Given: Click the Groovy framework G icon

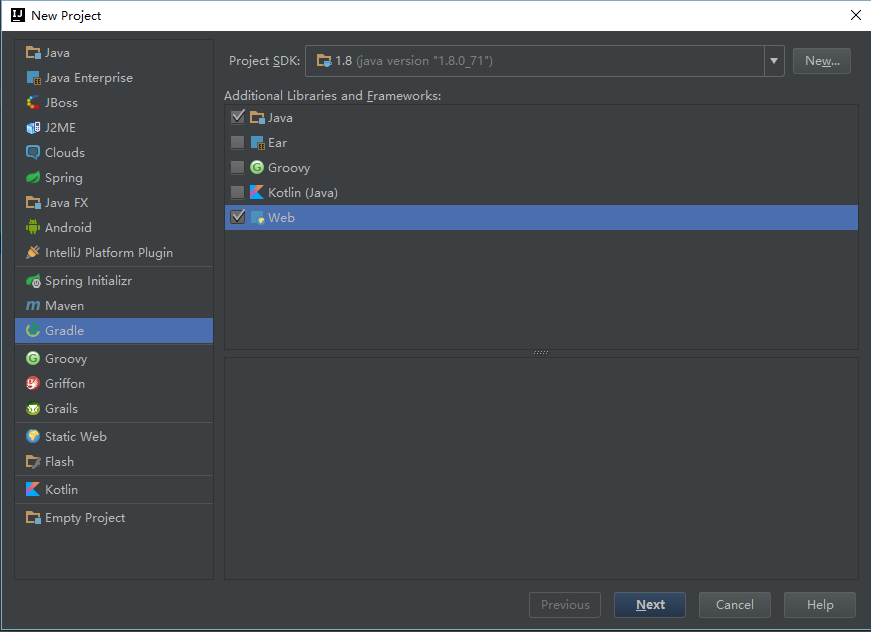Looking at the screenshot, I should pyautogui.click(x=257, y=167).
